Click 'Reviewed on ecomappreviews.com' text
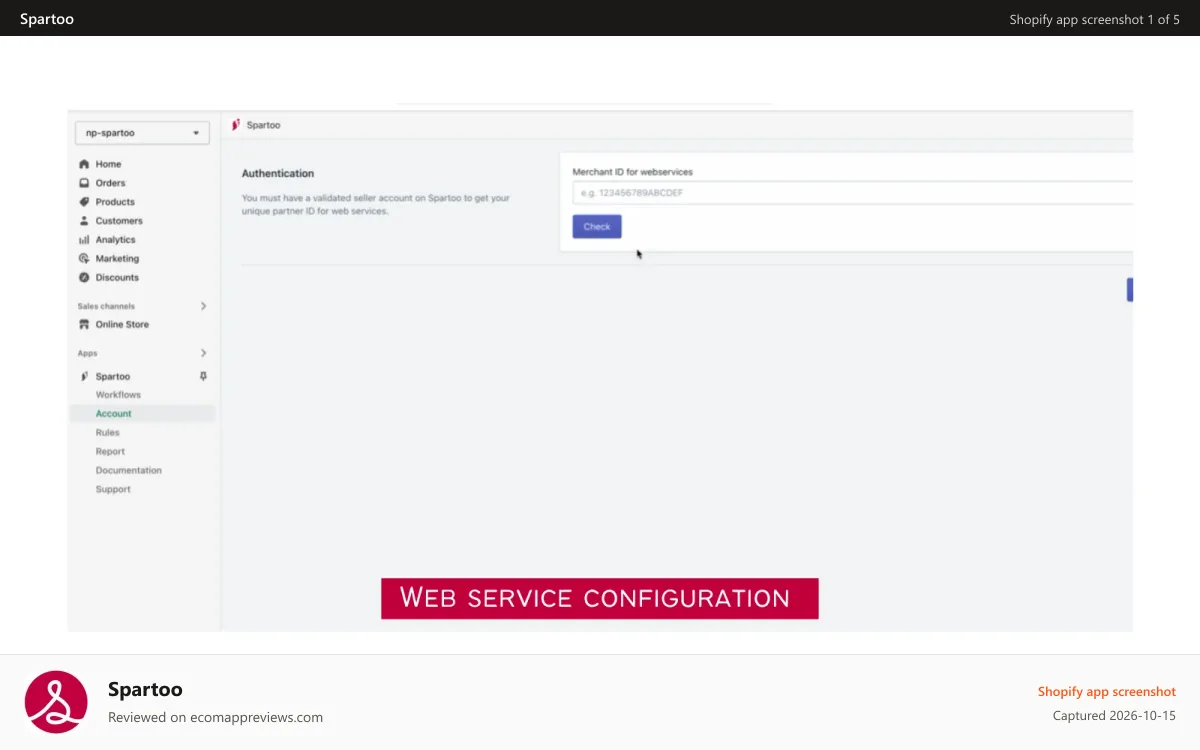This screenshot has width=1200, height=750. [215, 717]
